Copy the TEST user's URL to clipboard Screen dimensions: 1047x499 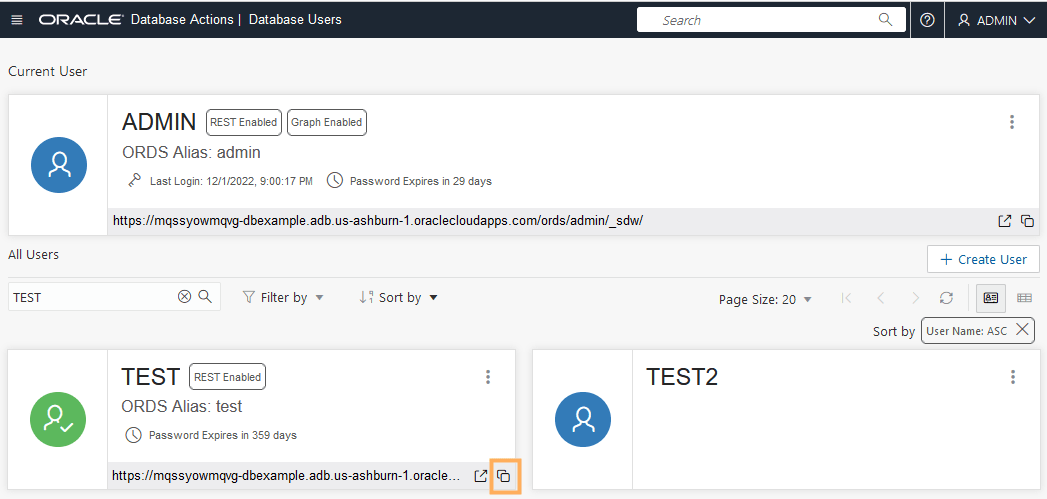coord(504,476)
